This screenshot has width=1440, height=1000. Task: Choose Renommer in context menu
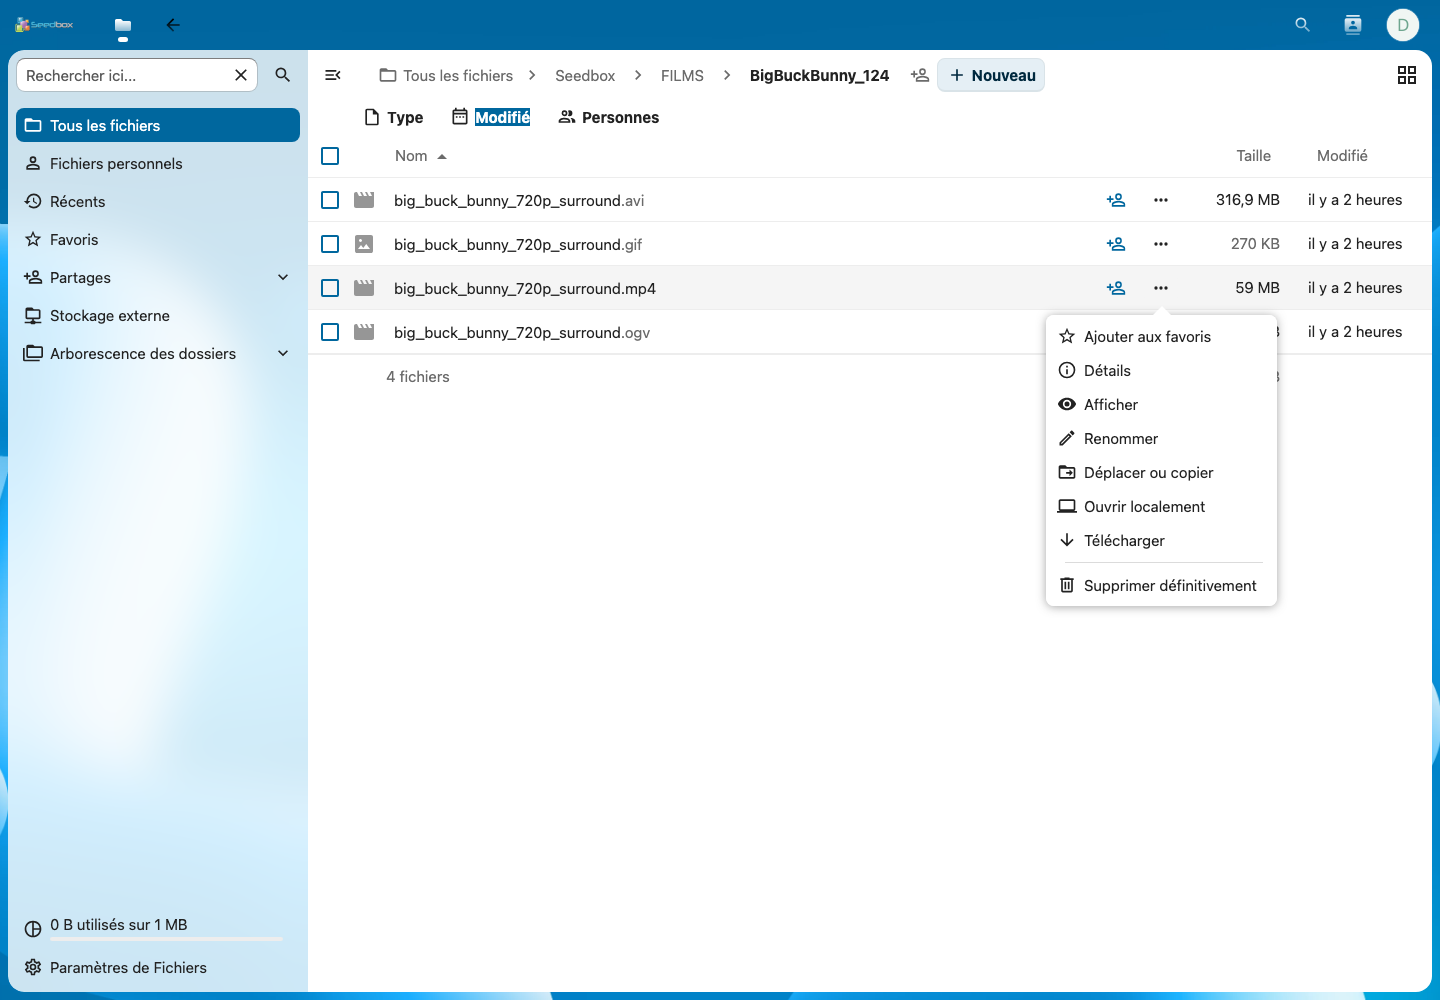click(1161, 439)
